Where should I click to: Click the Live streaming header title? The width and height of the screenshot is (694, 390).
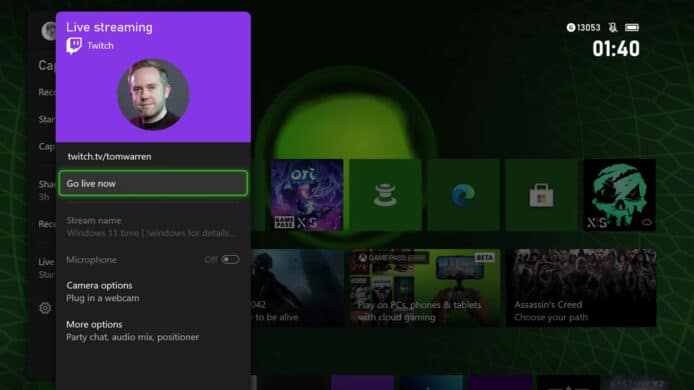pyautogui.click(x=109, y=27)
